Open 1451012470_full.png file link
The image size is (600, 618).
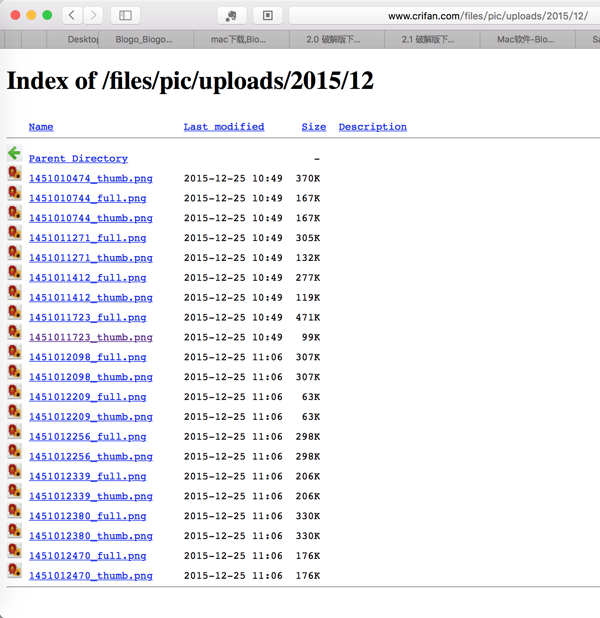pos(88,556)
